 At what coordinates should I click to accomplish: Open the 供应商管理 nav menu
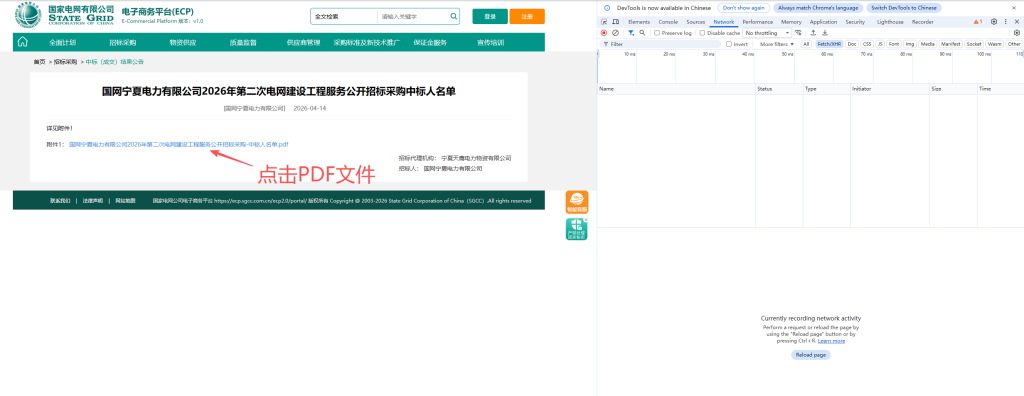[303, 42]
